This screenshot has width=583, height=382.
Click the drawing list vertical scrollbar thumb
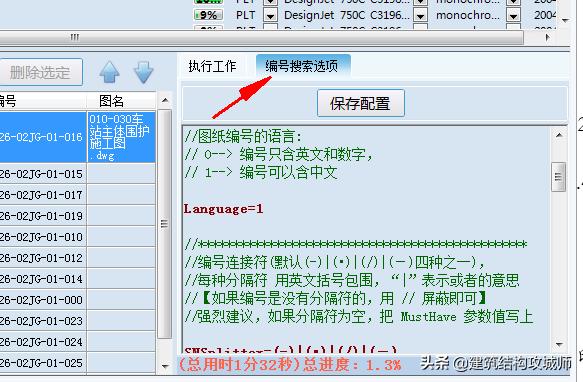(x=164, y=224)
